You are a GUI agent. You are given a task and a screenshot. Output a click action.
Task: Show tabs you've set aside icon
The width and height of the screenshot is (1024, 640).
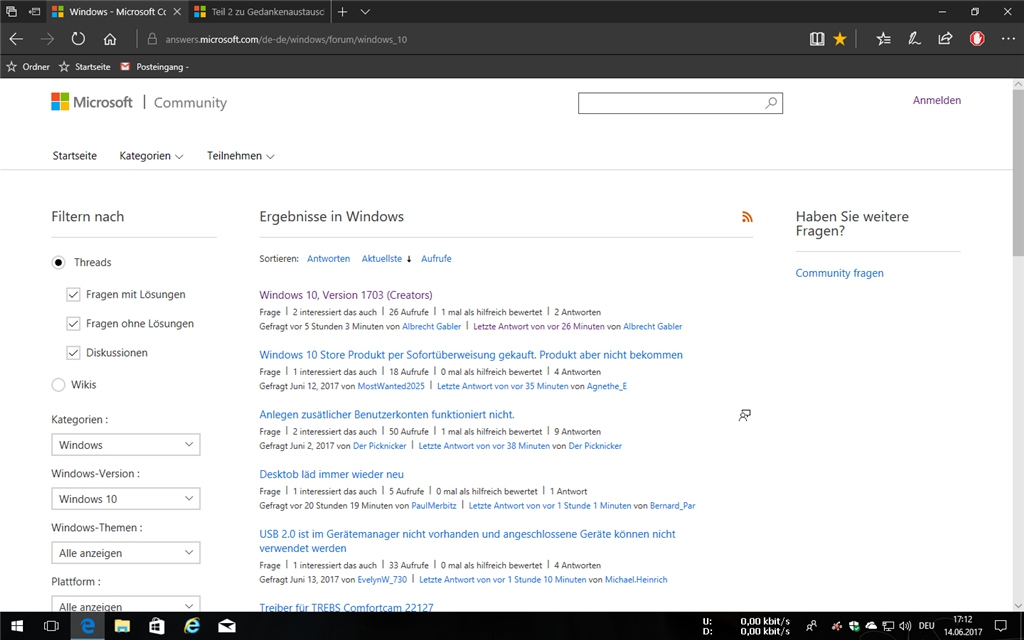11,12
